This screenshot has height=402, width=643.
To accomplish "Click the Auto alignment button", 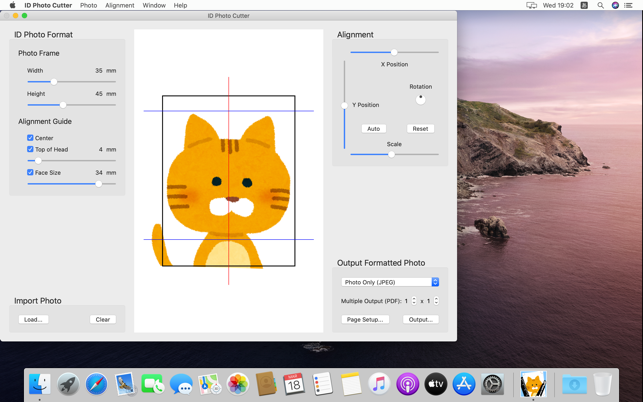I will tap(373, 129).
